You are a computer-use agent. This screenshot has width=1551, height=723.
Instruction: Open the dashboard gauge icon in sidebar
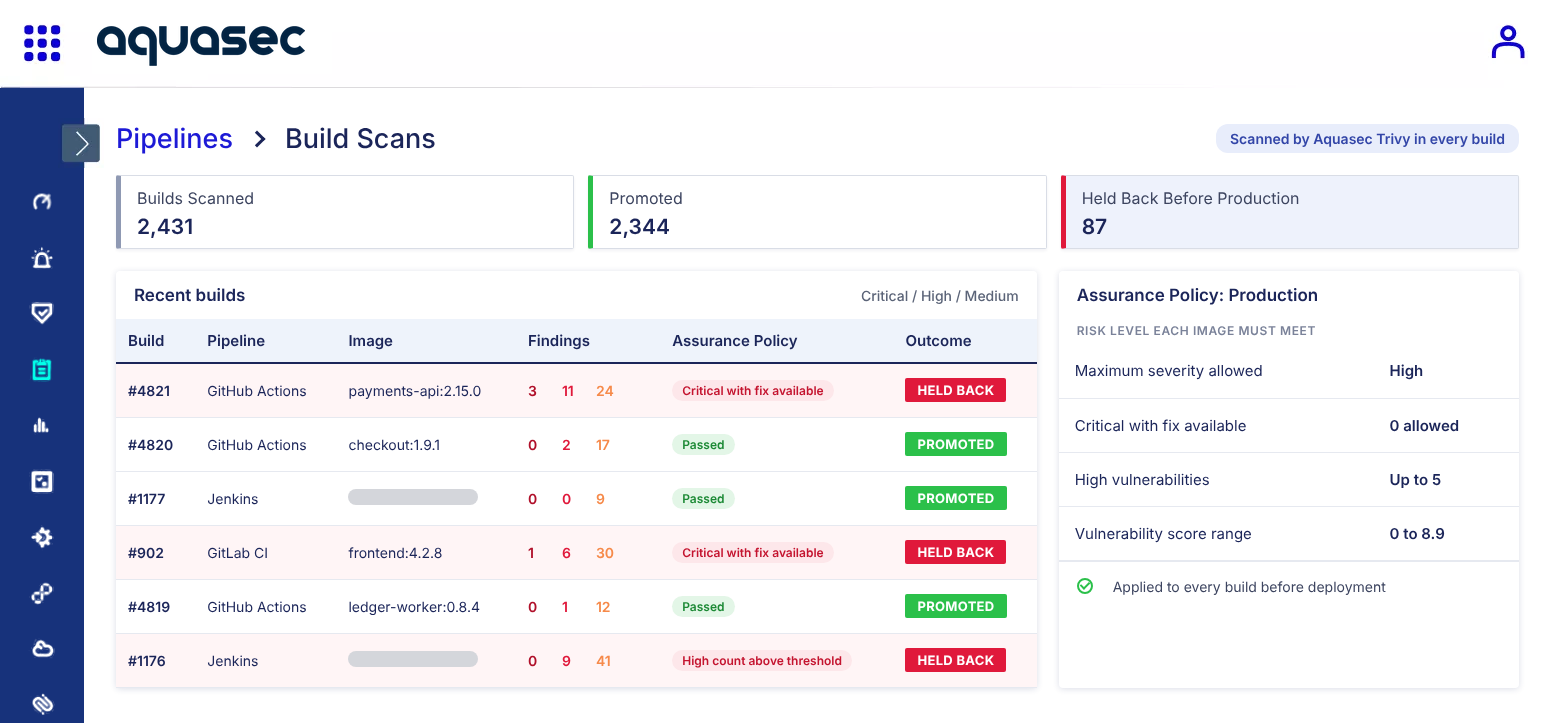(42, 202)
